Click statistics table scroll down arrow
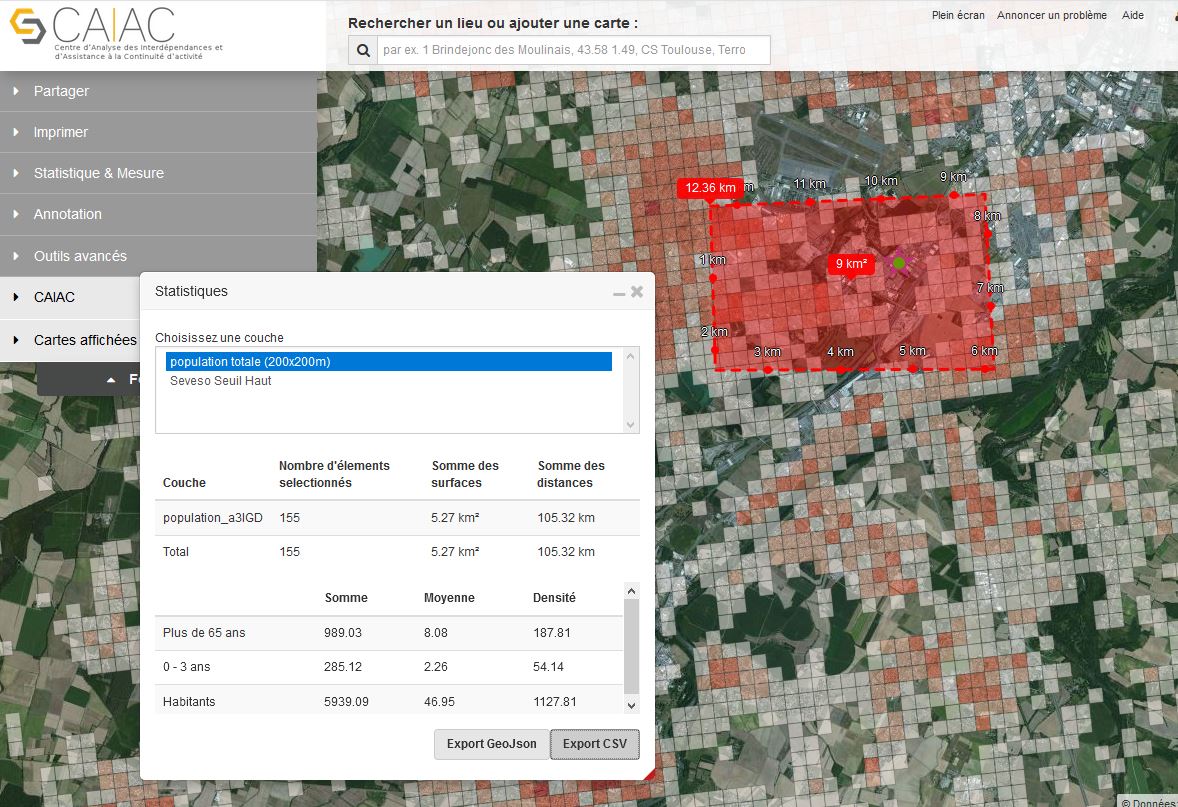Image resolution: width=1178 pixels, height=807 pixels. (632, 706)
